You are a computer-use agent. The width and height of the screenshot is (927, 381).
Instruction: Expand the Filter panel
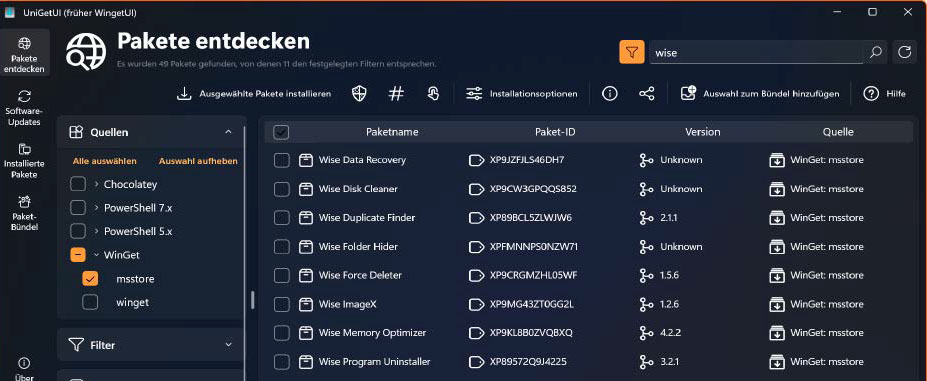pos(228,345)
